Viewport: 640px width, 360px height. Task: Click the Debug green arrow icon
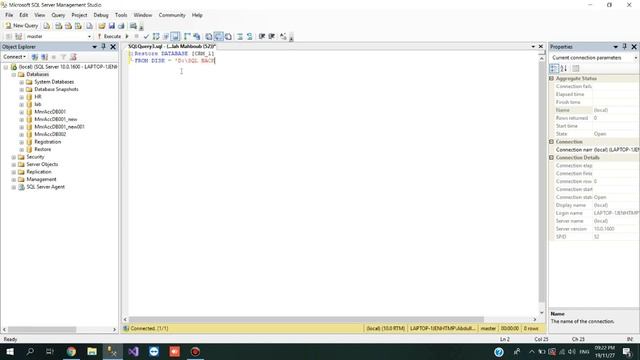coord(127,36)
